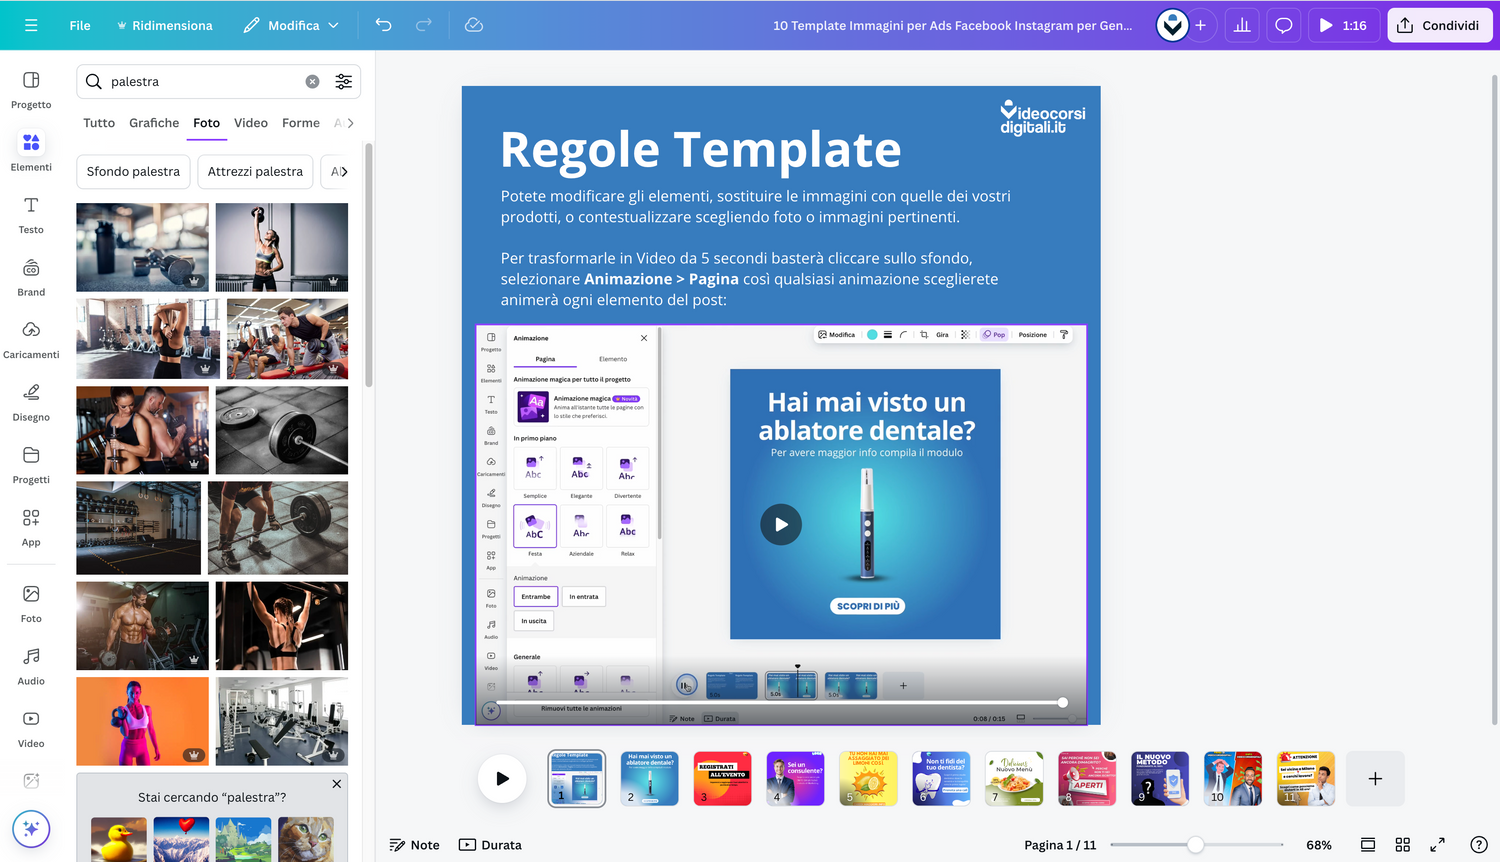
Task: Select the Disegno drawing tool
Action: pos(31,402)
